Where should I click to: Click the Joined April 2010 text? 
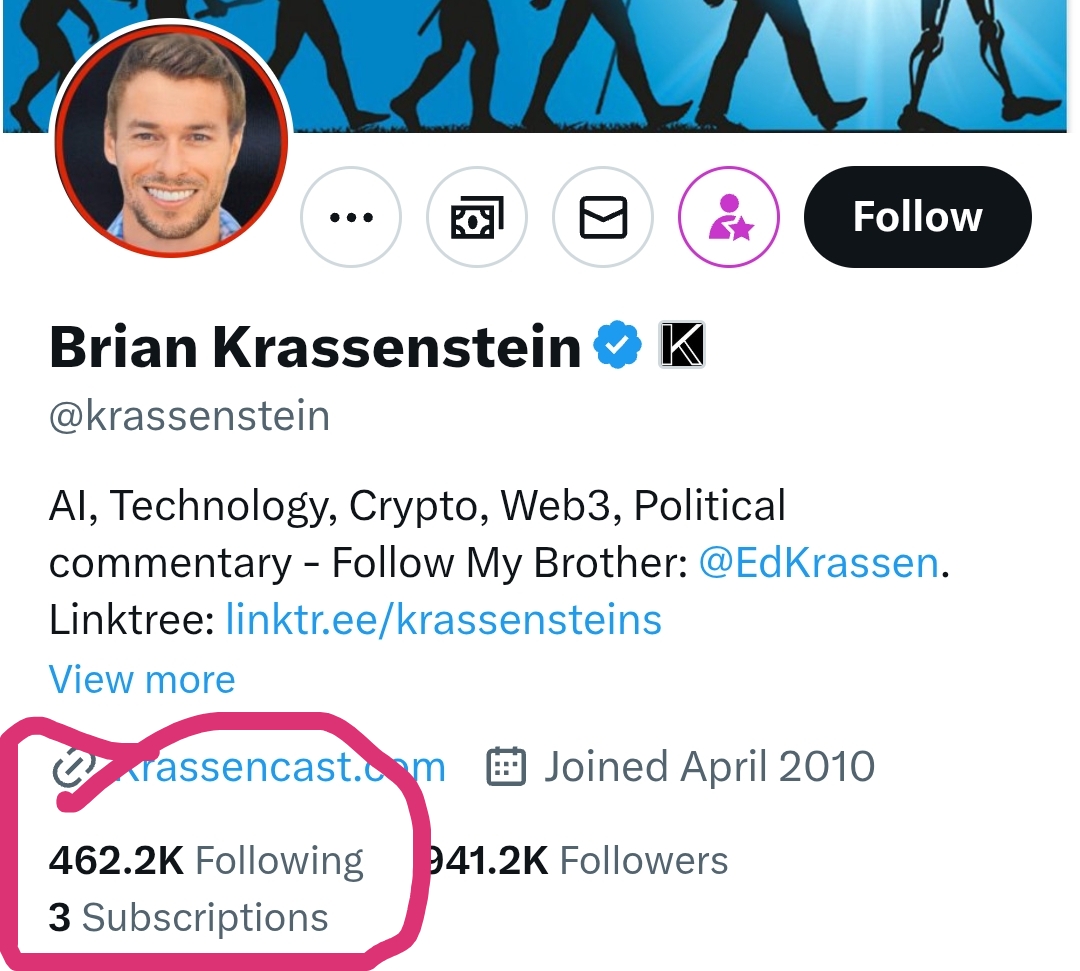(x=708, y=767)
